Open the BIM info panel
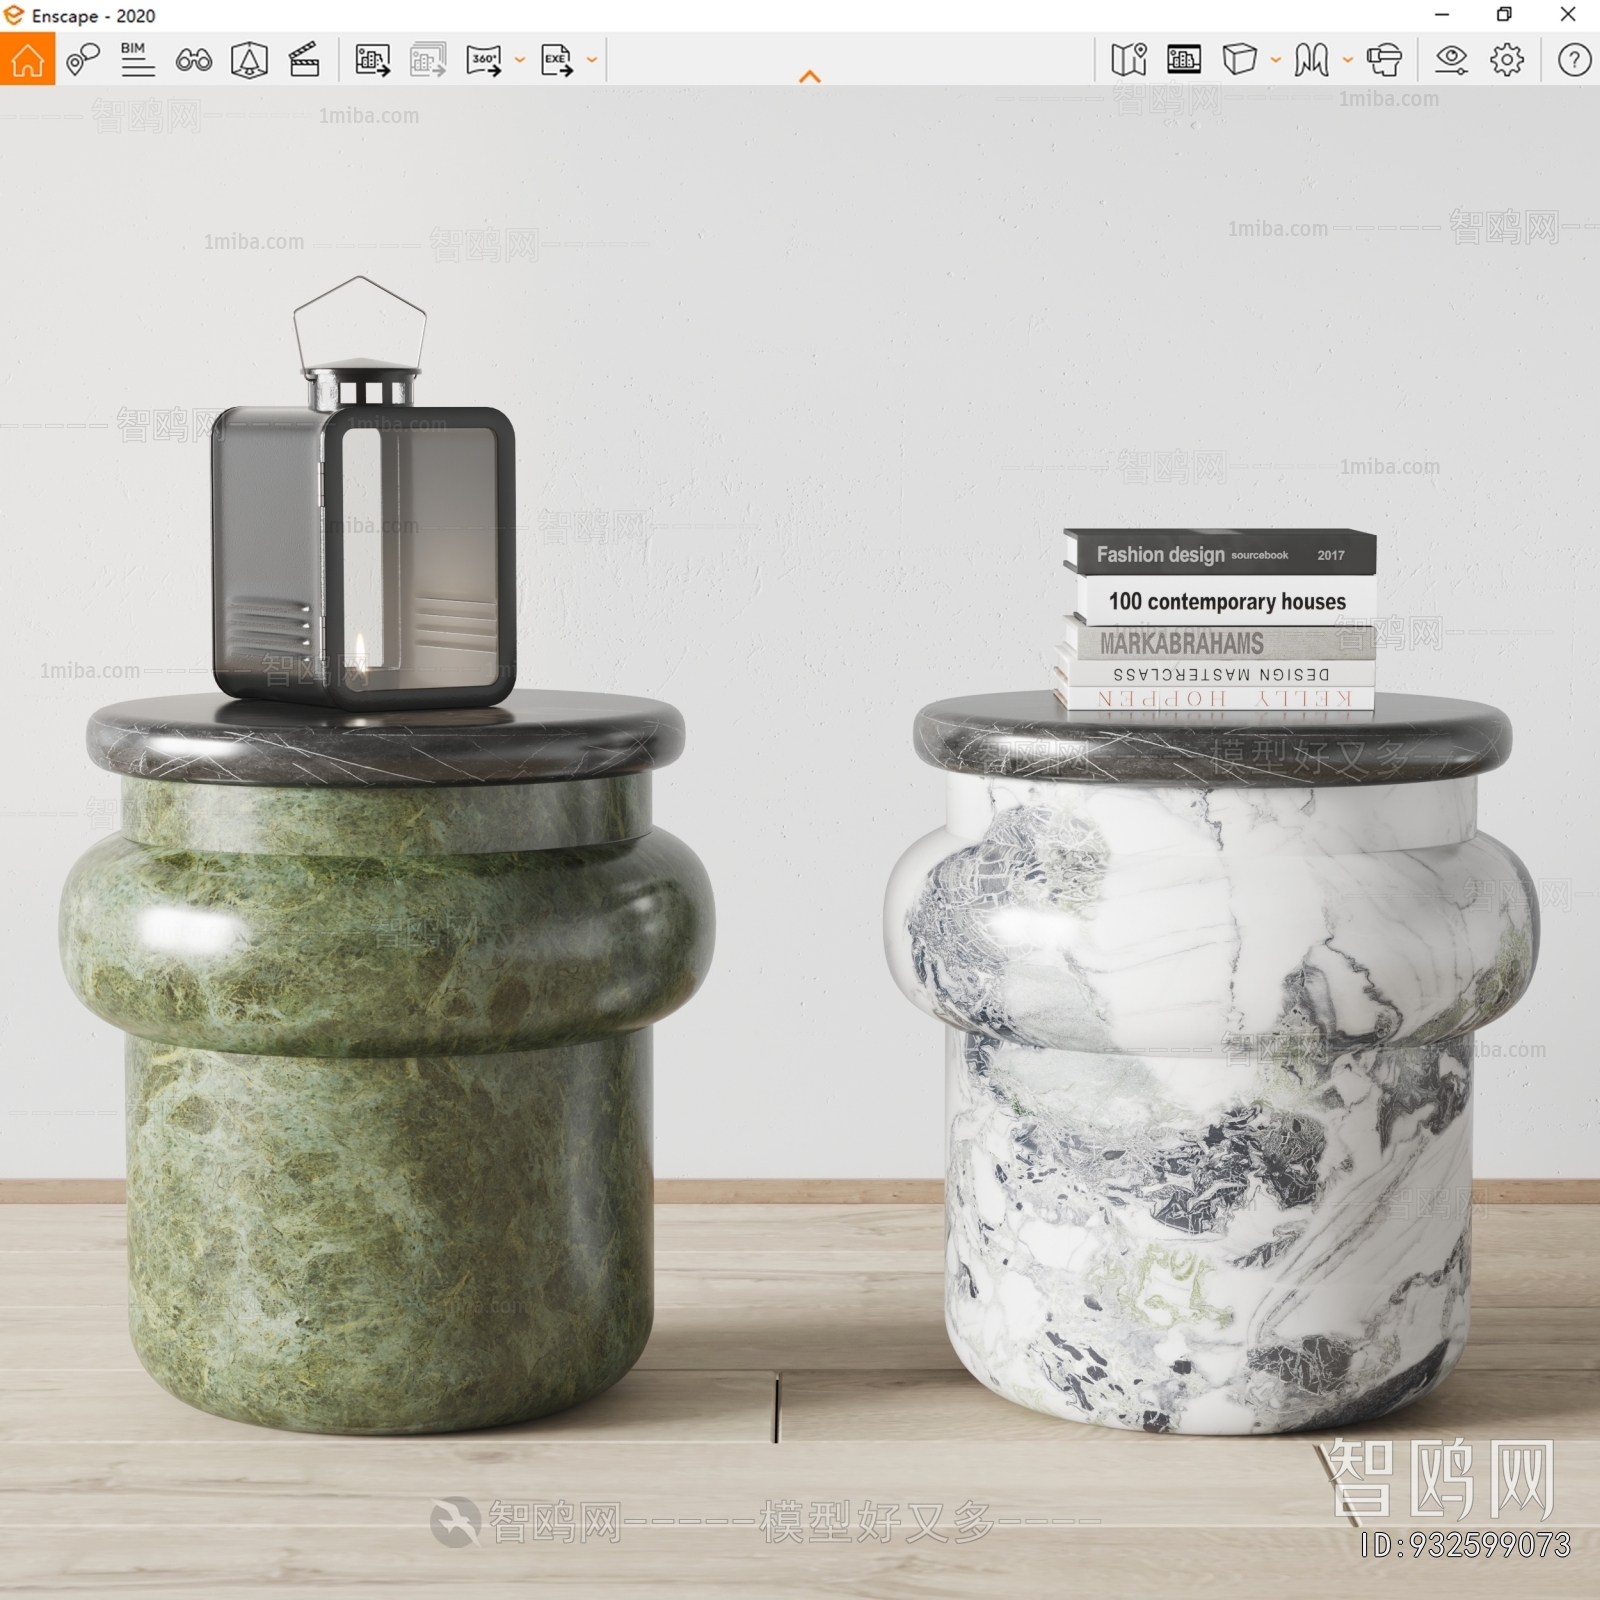Image resolution: width=1600 pixels, height=1600 pixels. [137, 60]
